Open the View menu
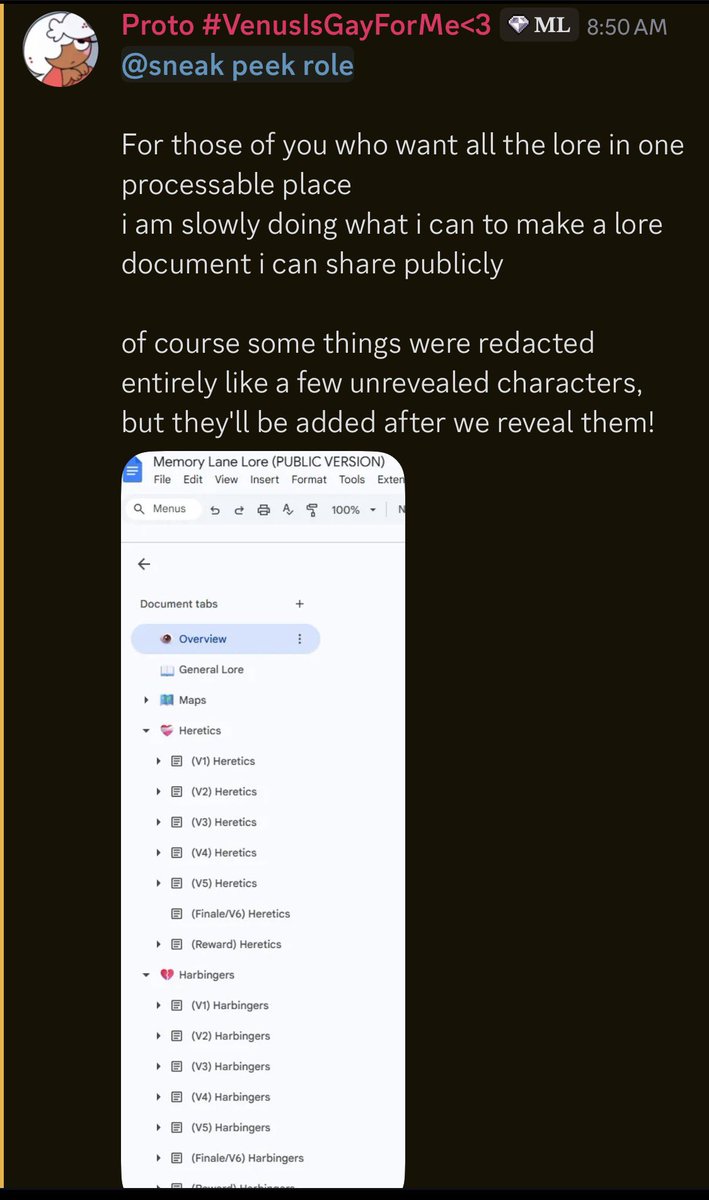 point(227,480)
